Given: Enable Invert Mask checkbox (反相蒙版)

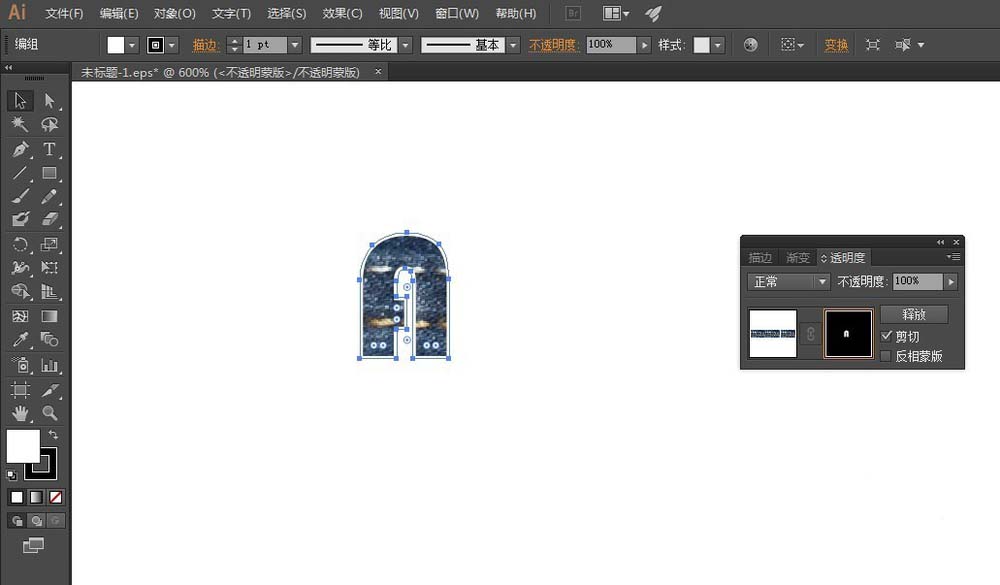Looking at the screenshot, I should point(886,356).
